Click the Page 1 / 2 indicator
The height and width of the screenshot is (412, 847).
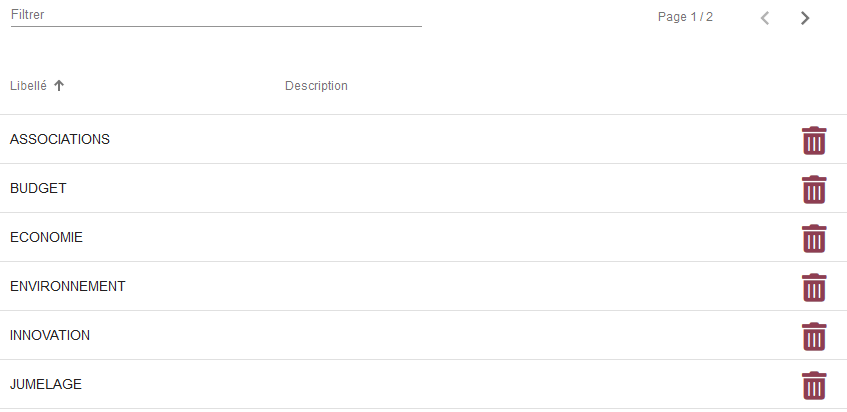[685, 18]
